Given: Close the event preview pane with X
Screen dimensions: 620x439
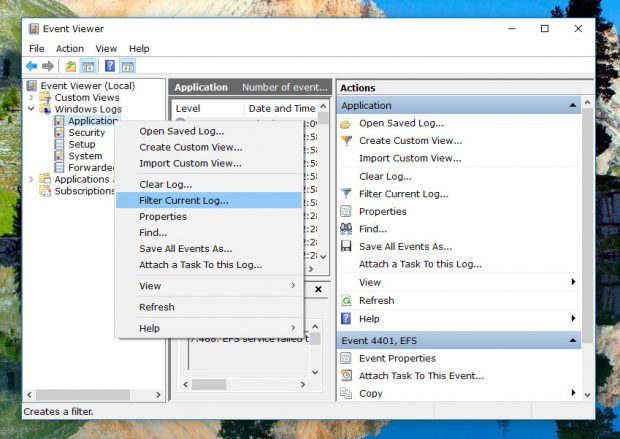Looking at the screenshot, I should point(318,289).
